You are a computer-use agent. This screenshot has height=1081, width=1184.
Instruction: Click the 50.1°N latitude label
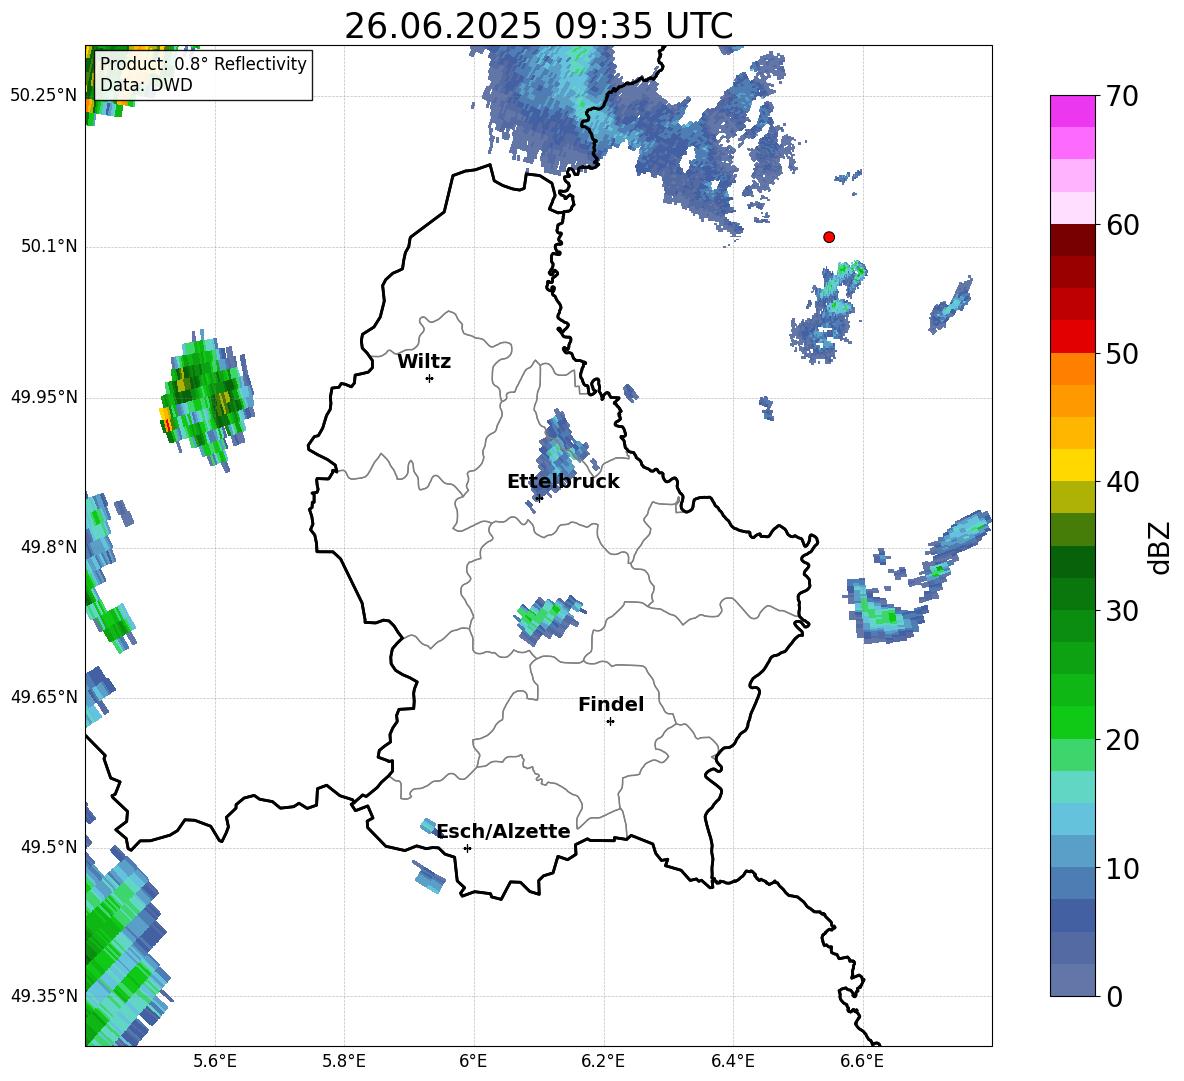click(49, 247)
